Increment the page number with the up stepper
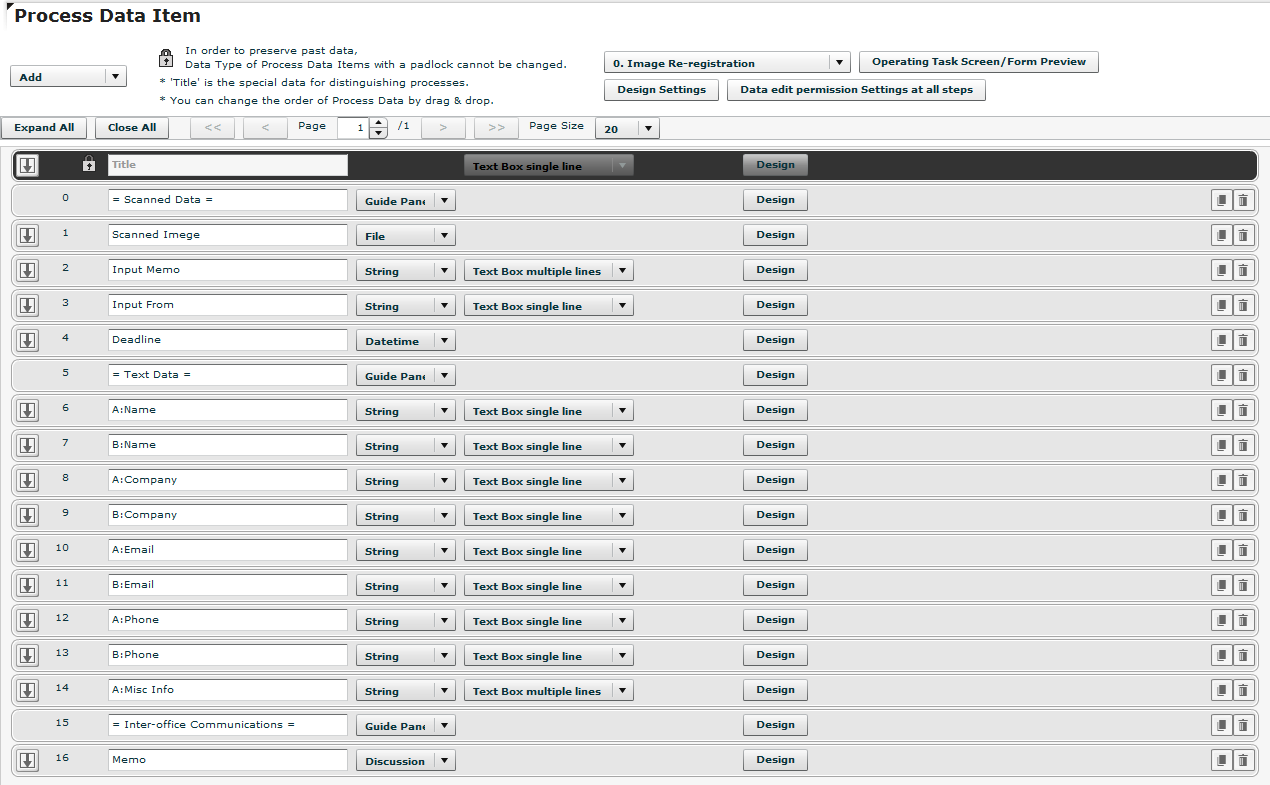This screenshot has width=1270, height=785. click(x=377, y=123)
